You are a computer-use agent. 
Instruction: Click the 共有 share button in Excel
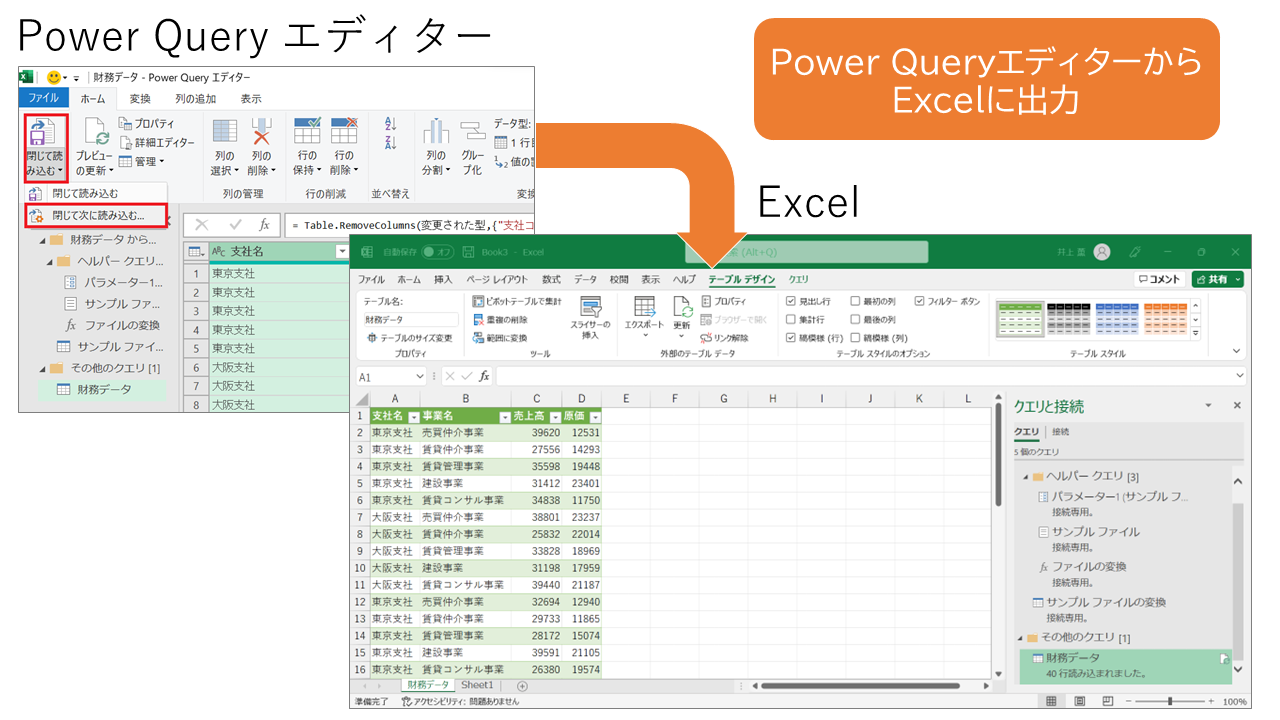1217,280
